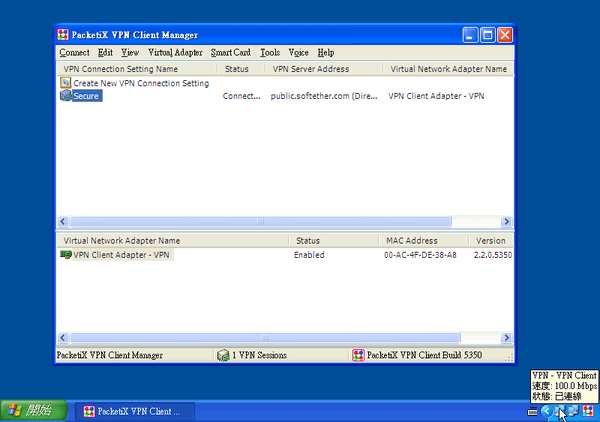The width and height of the screenshot is (600, 422).
Task: Sort by VPN Connection Setting Name column
Action: [x=137, y=69]
